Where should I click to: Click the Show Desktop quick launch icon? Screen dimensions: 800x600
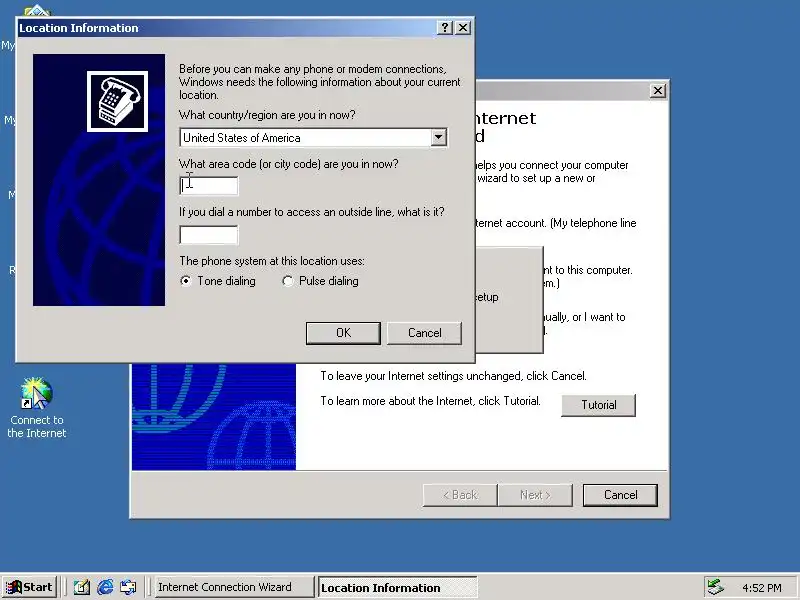click(81, 587)
